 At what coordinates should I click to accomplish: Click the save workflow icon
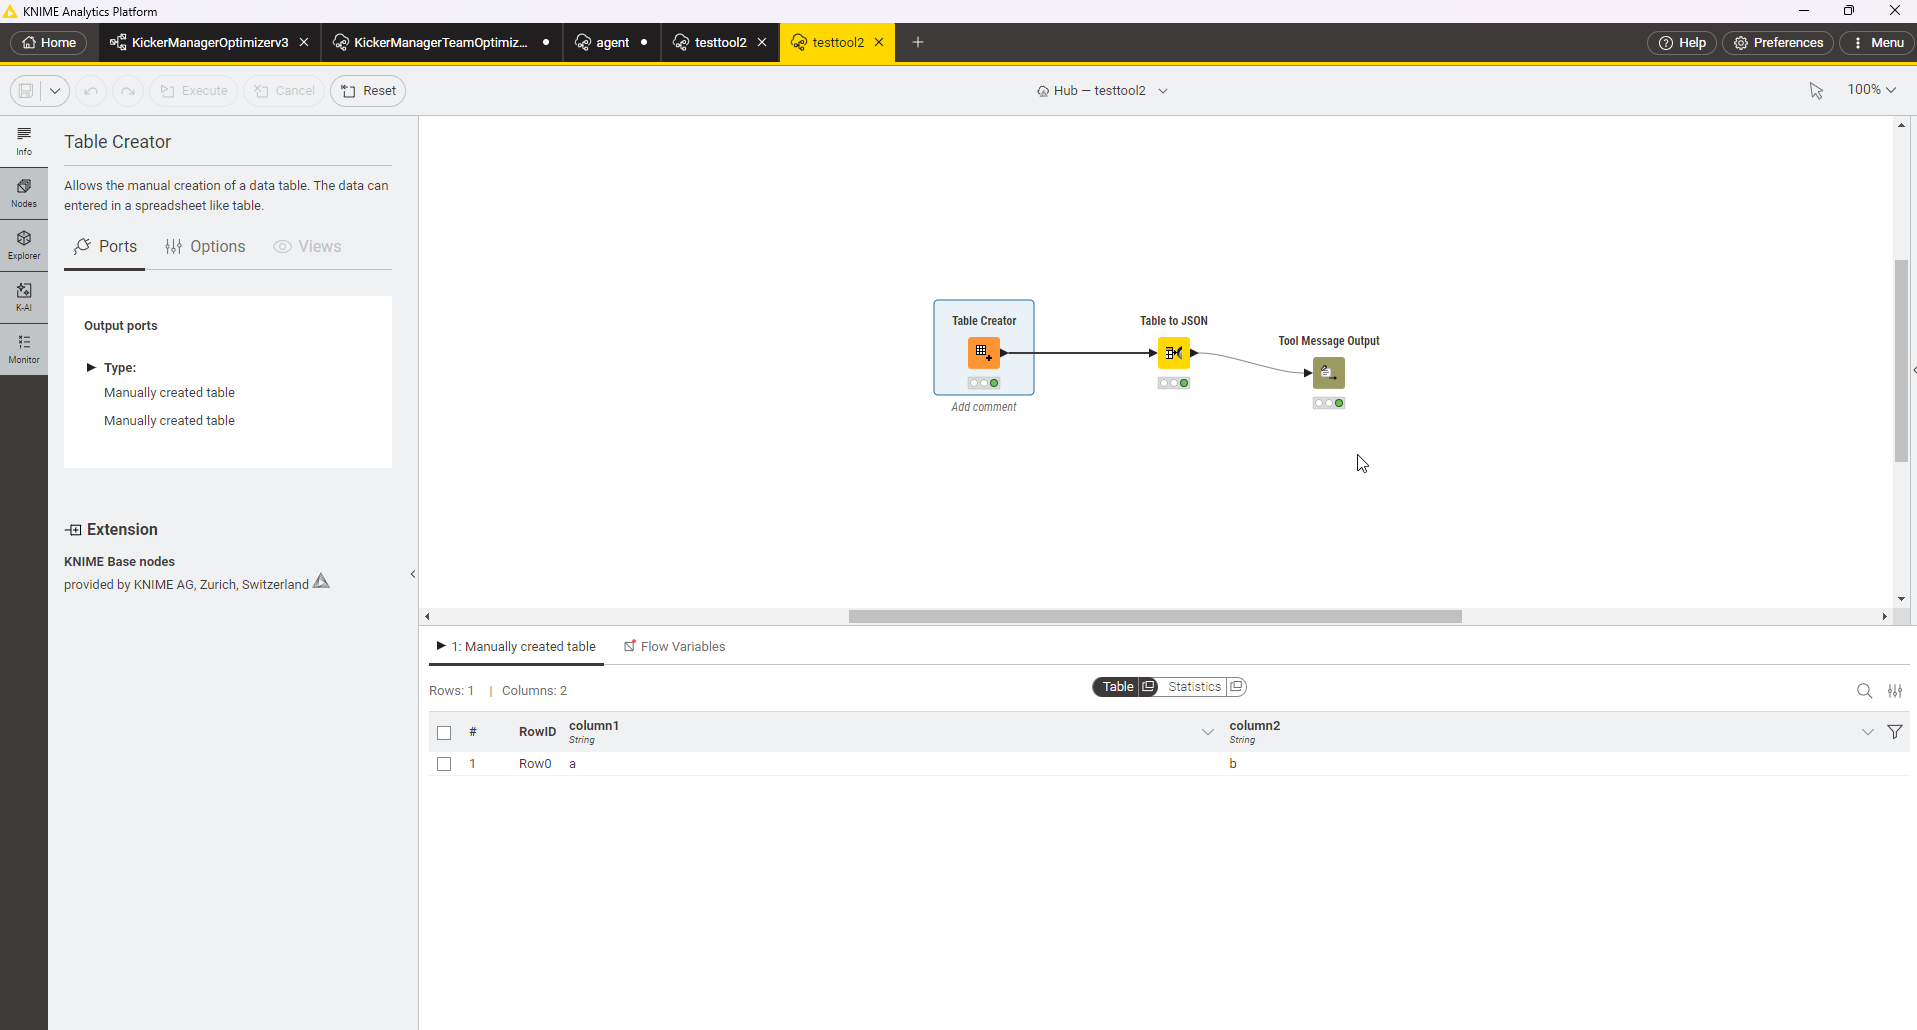(26, 91)
